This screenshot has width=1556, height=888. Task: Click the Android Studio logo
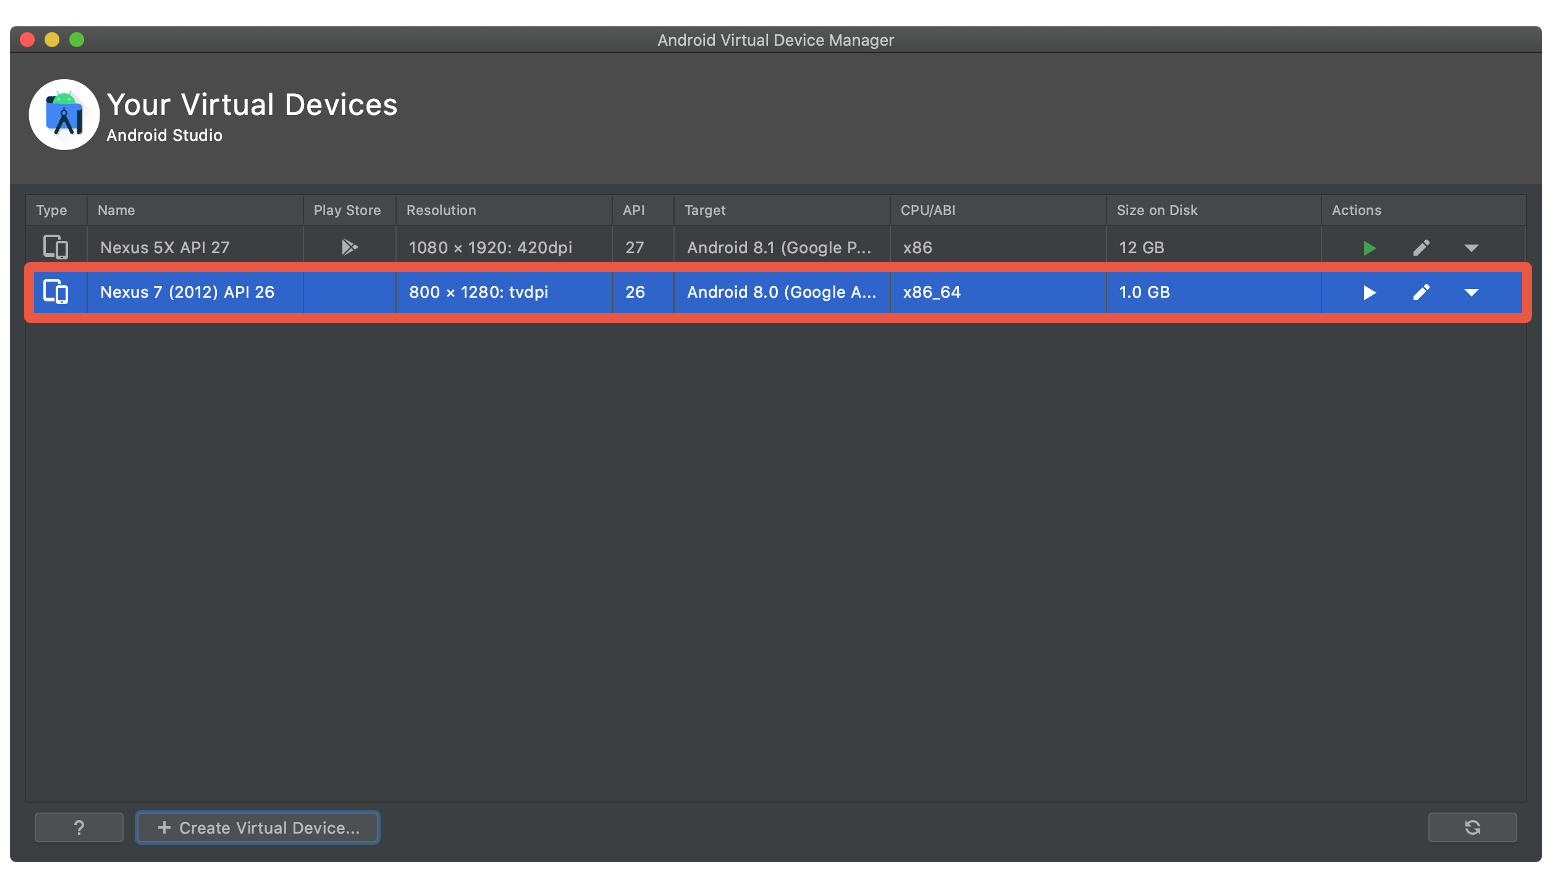click(64, 115)
